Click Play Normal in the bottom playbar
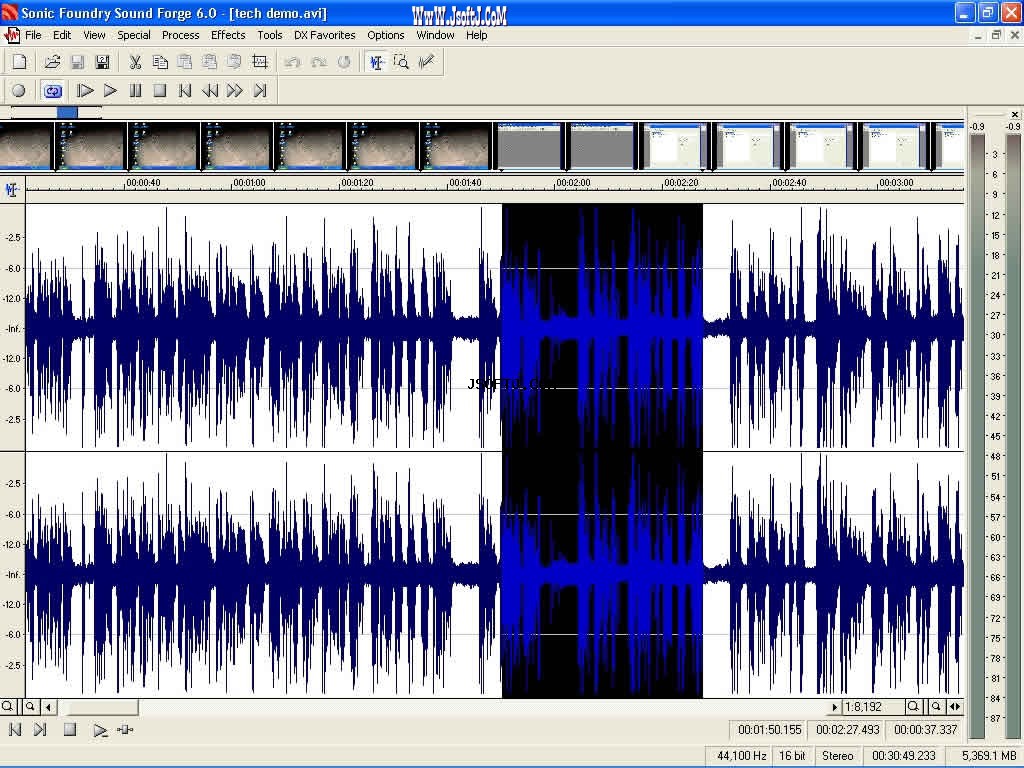Screen dimensions: 1024x768 tap(99, 729)
